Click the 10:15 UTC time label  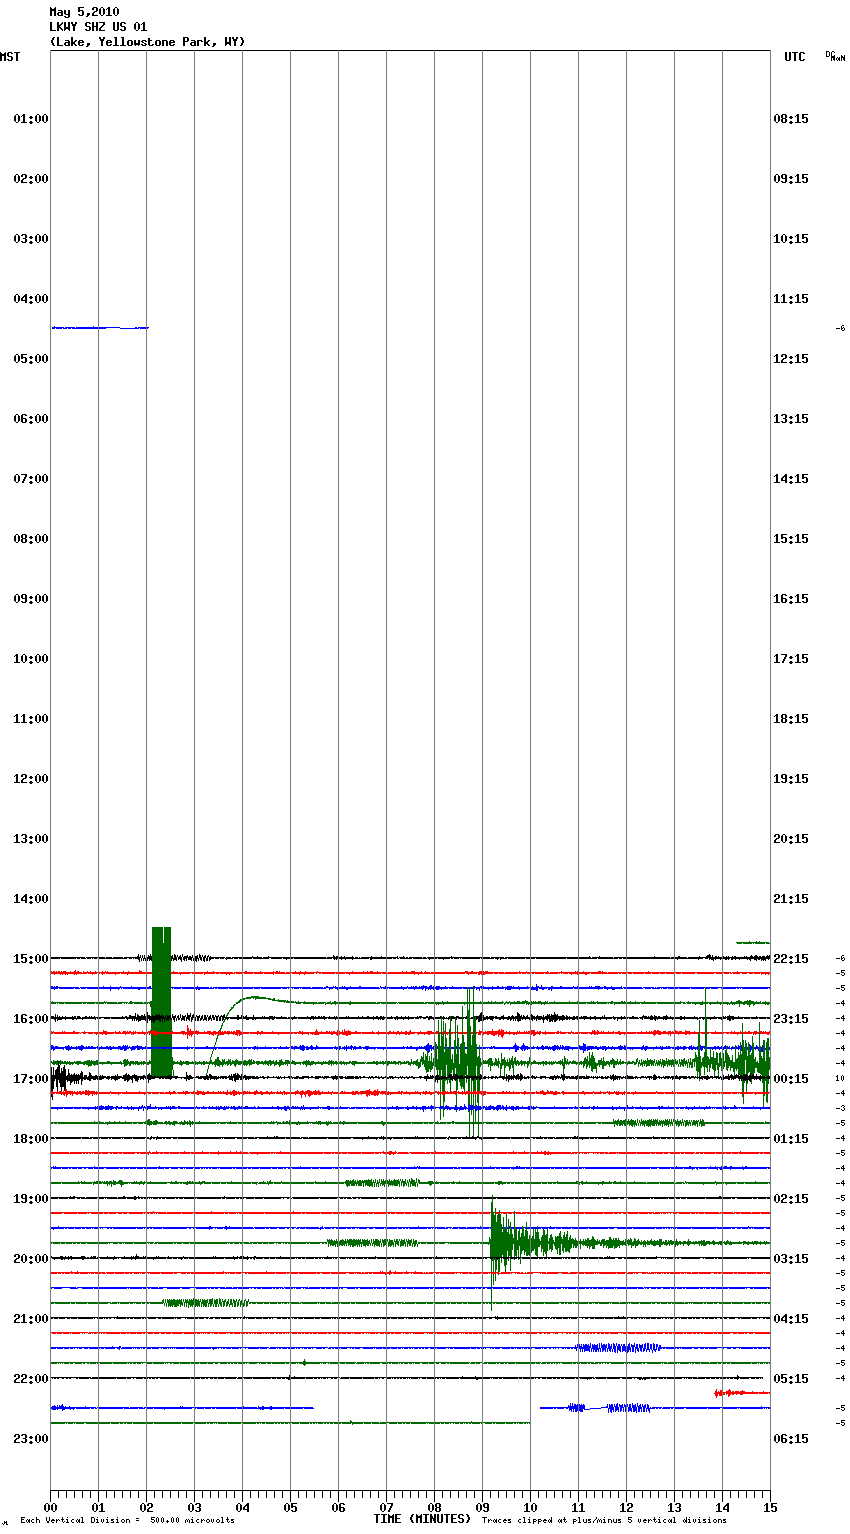pyautogui.click(x=791, y=239)
